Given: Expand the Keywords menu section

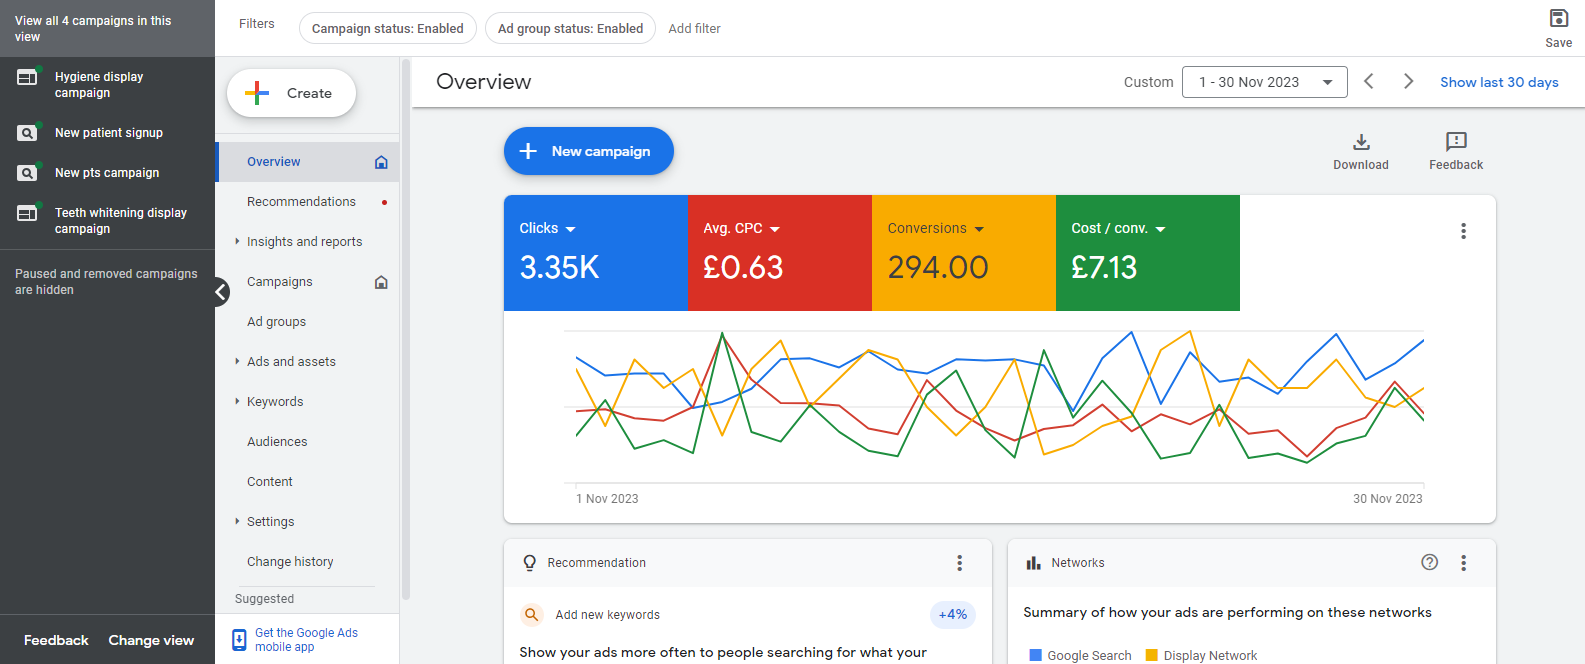Looking at the screenshot, I should (275, 402).
